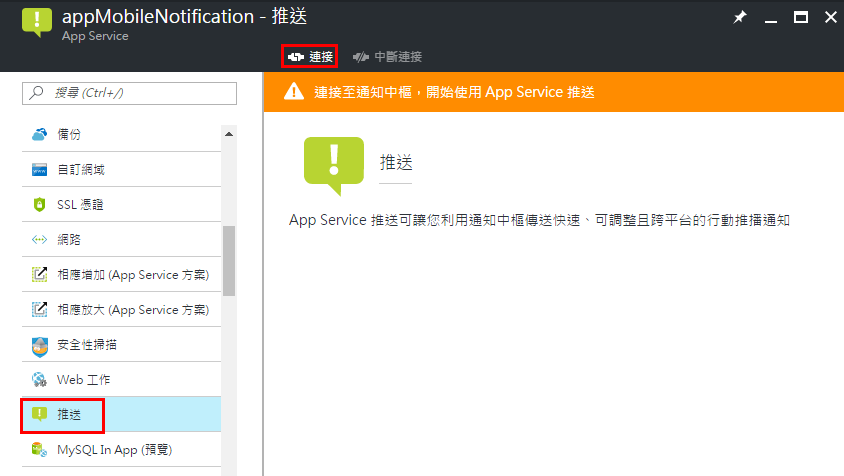Click the sidebar scroll up arrow
The height and width of the screenshot is (476, 844).
click(x=229, y=134)
